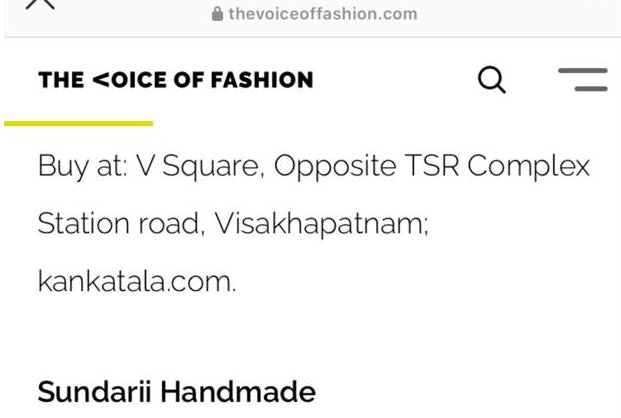This screenshot has height=418, width=621.
Task: Click the yellow reading progress bar
Action: pyautogui.click(x=78, y=123)
